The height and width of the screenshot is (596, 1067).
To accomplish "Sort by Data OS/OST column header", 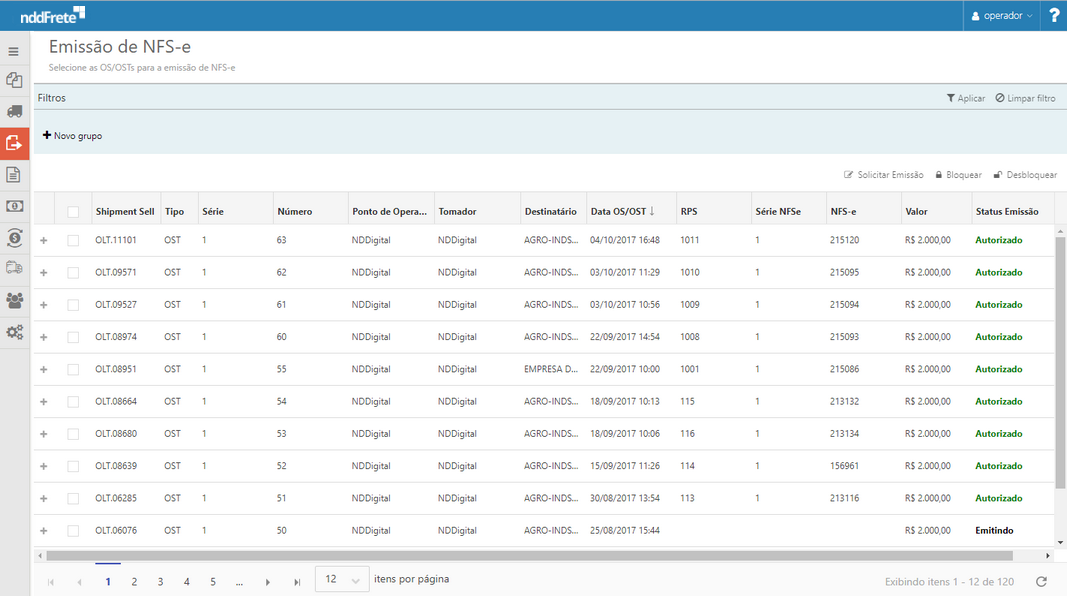I will coord(619,212).
